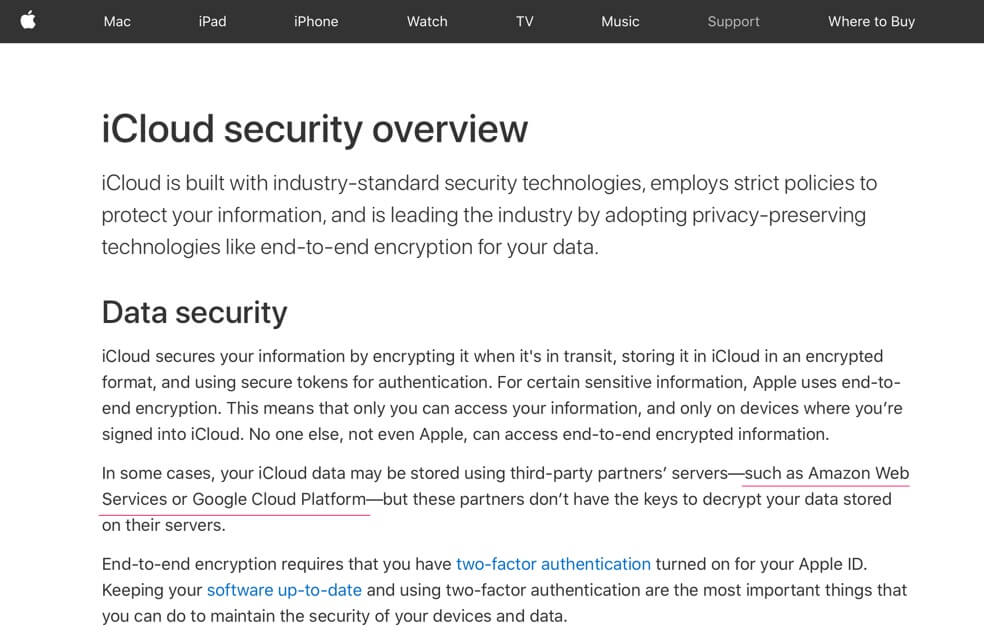Click the underlined Amazon Web text
Viewport: 984px width, 638px height.
click(x=858, y=473)
